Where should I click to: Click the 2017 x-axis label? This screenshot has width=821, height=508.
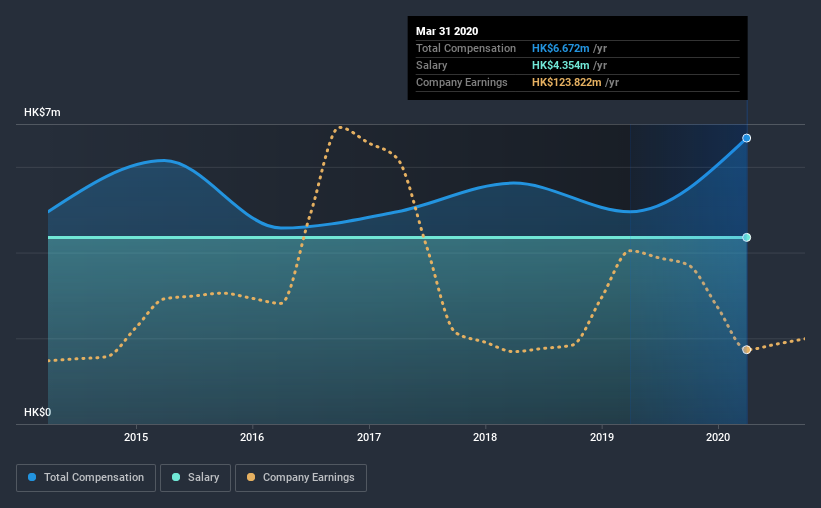pyautogui.click(x=369, y=437)
